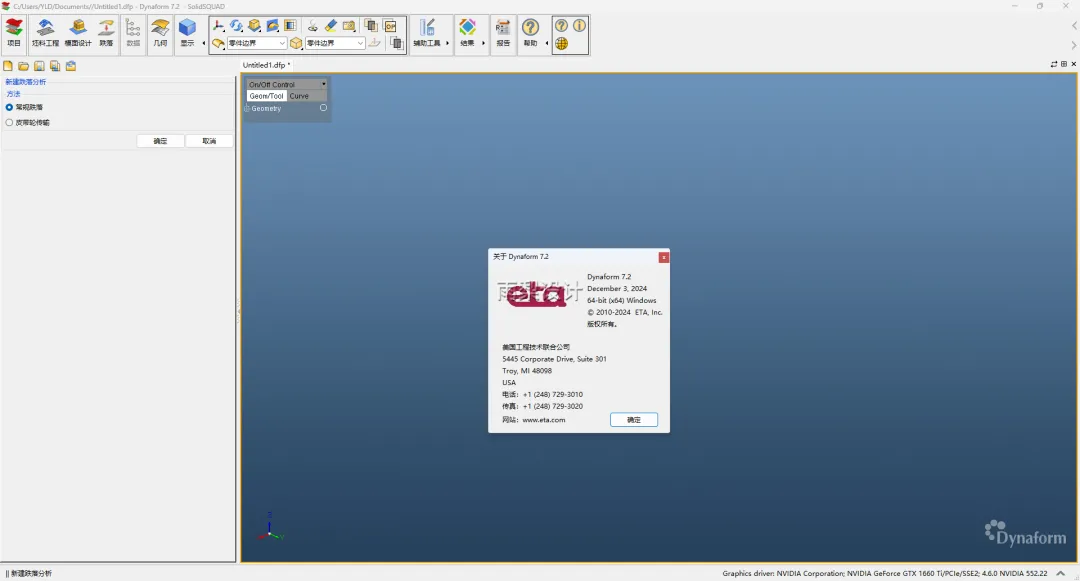Click the viewport tile layout icon
1080x581 pixels.
[x=1063, y=64]
